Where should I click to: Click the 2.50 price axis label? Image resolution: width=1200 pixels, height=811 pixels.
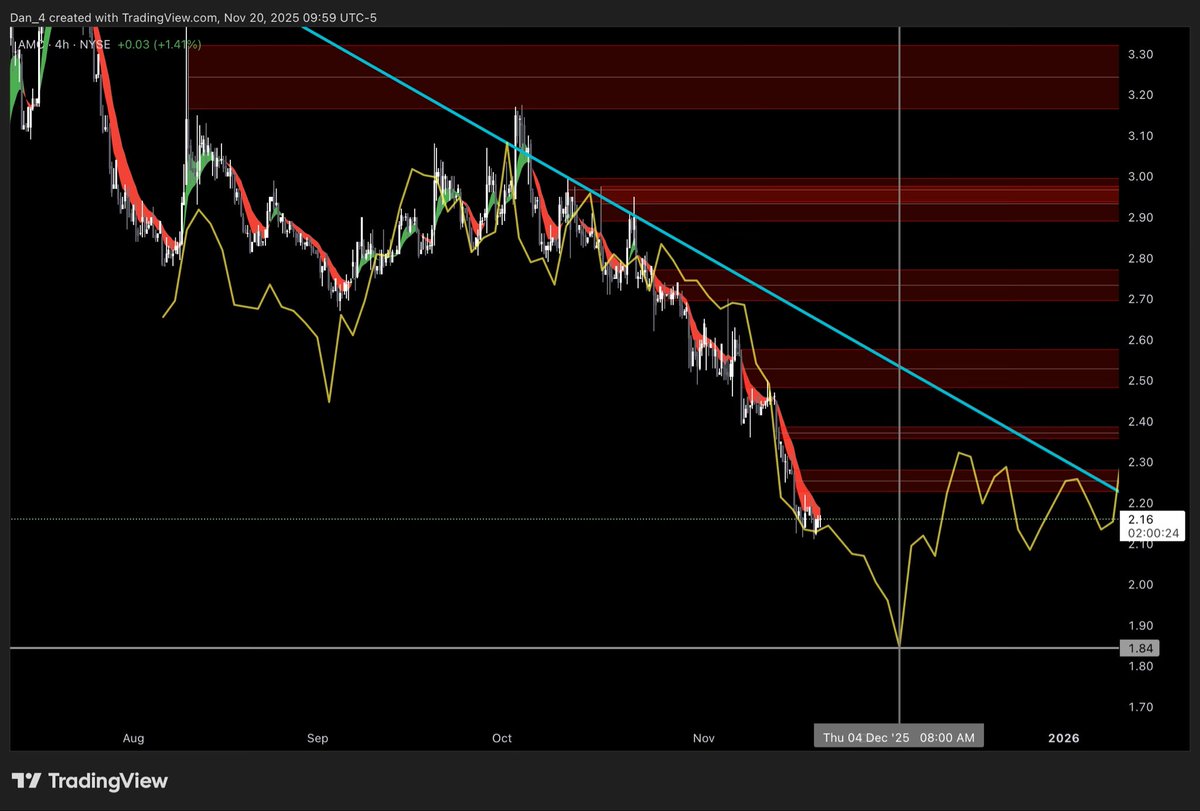pyautogui.click(x=1140, y=381)
